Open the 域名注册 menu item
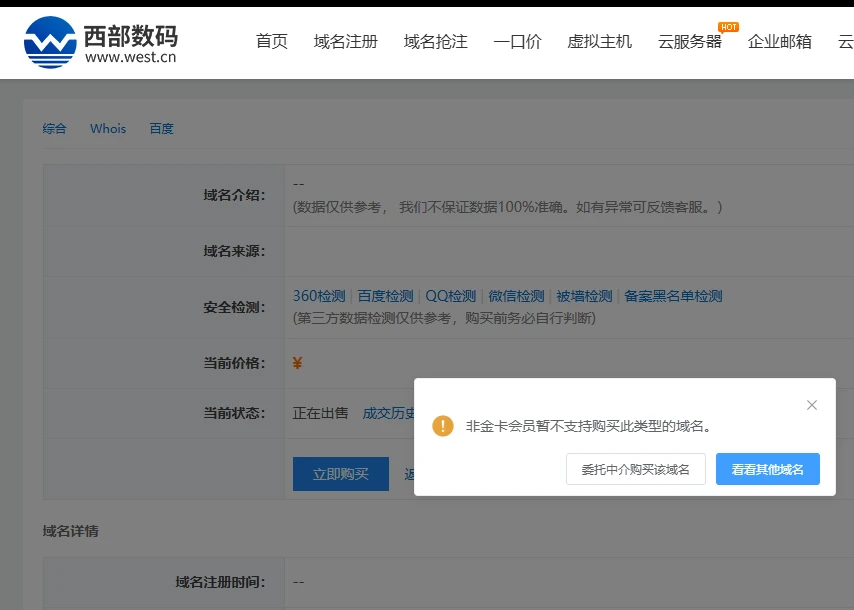854x610 pixels. 346,42
